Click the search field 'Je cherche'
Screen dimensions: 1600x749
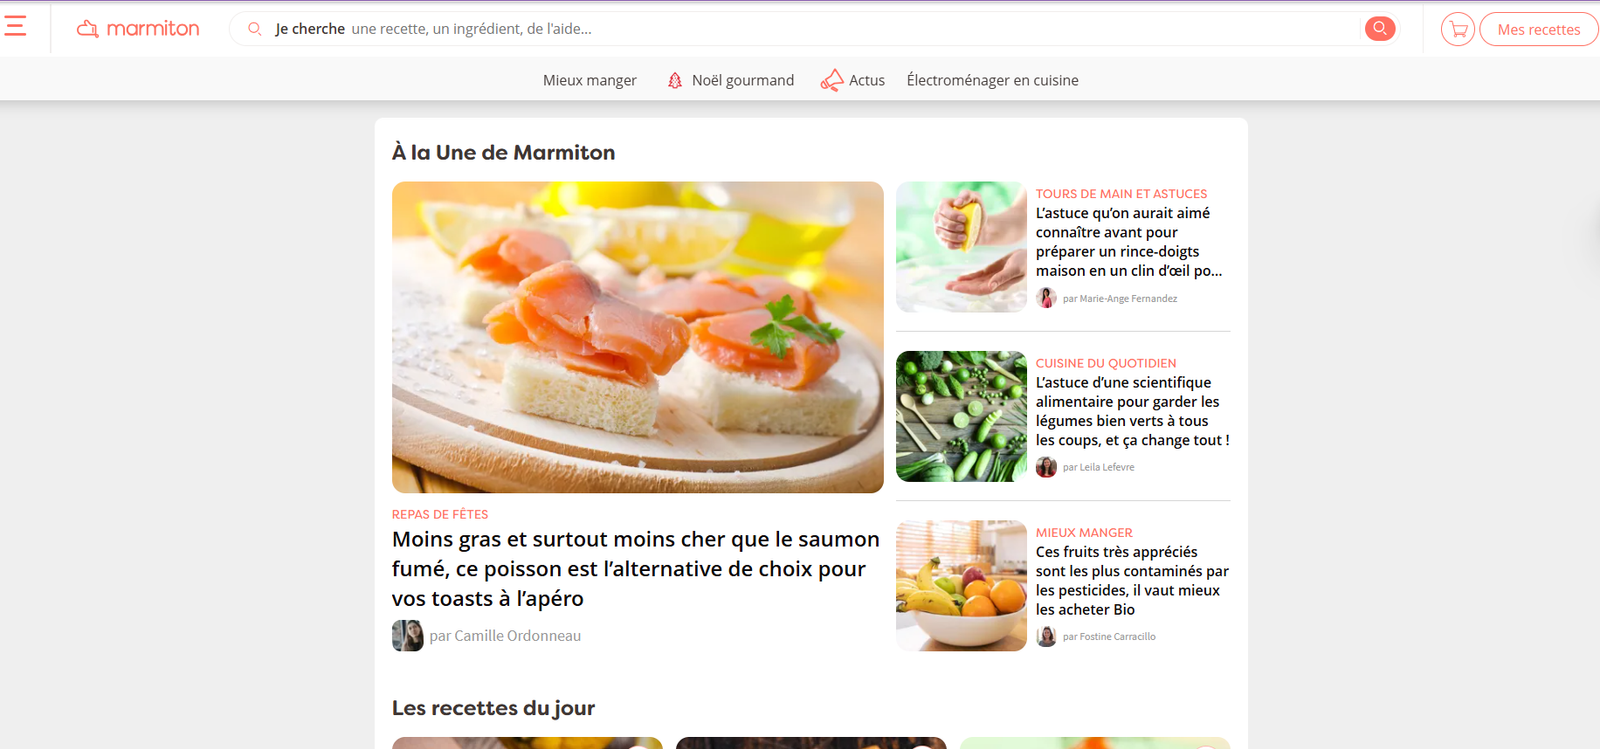click(x=800, y=29)
